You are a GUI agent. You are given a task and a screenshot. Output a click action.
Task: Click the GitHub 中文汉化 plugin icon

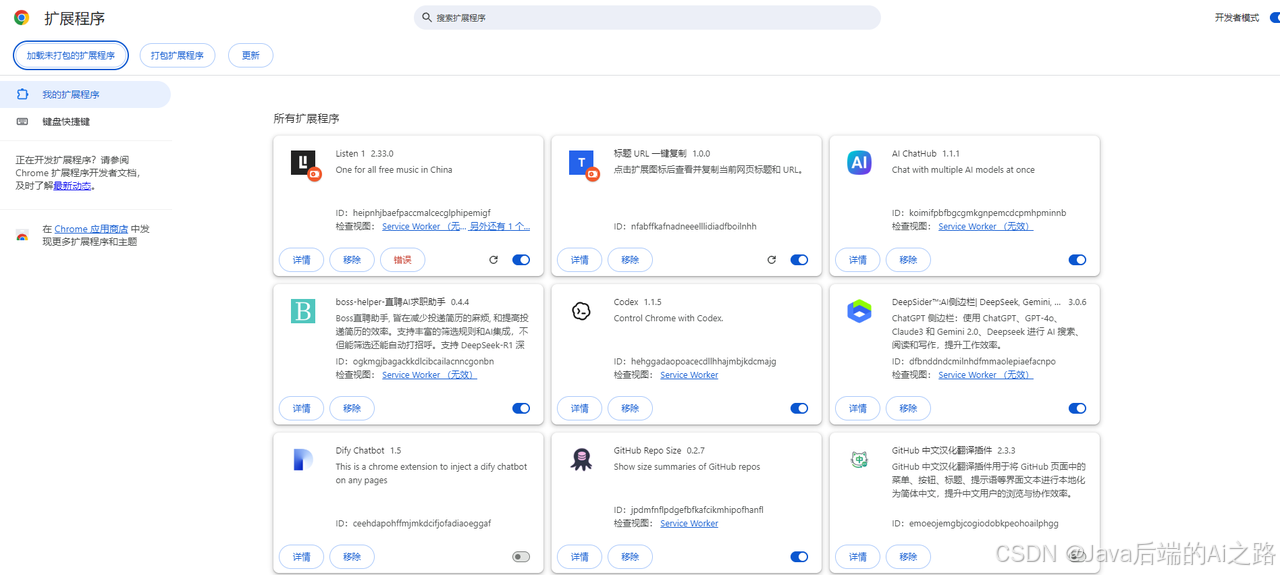coord(859,460)
